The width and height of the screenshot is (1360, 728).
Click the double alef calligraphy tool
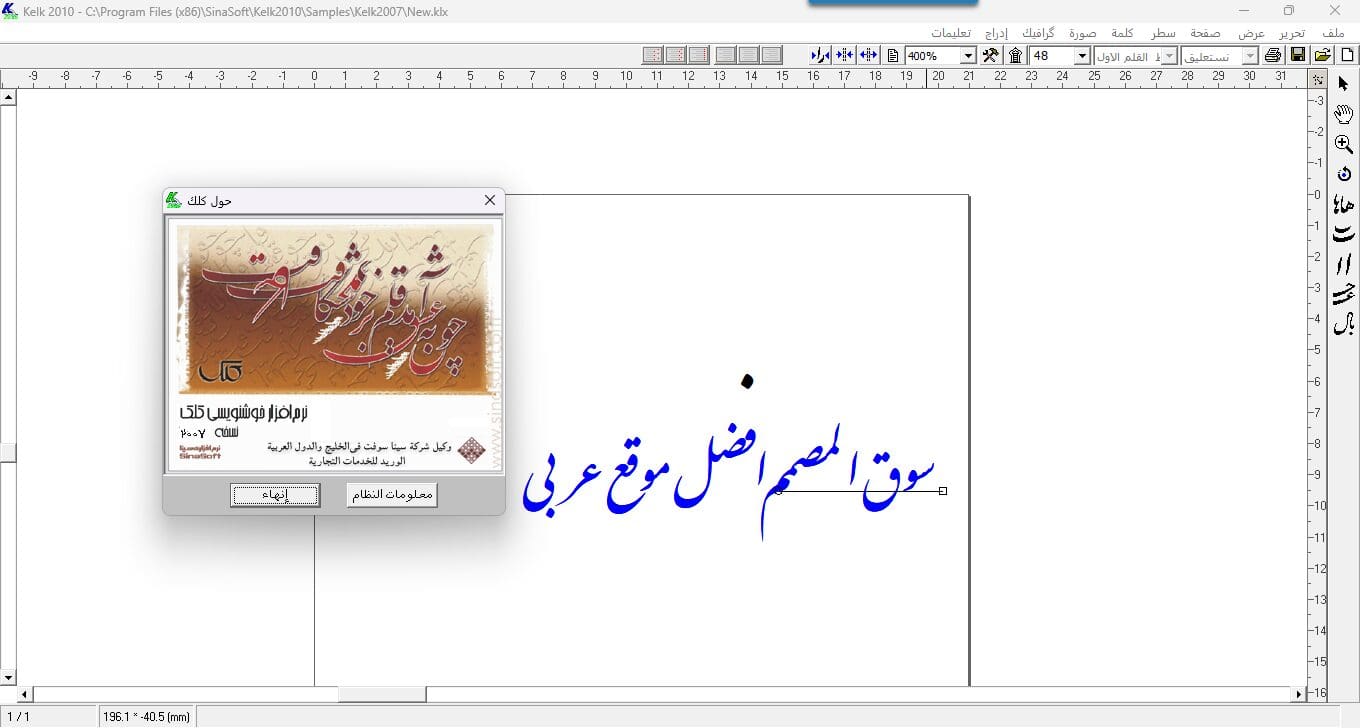1343,264
